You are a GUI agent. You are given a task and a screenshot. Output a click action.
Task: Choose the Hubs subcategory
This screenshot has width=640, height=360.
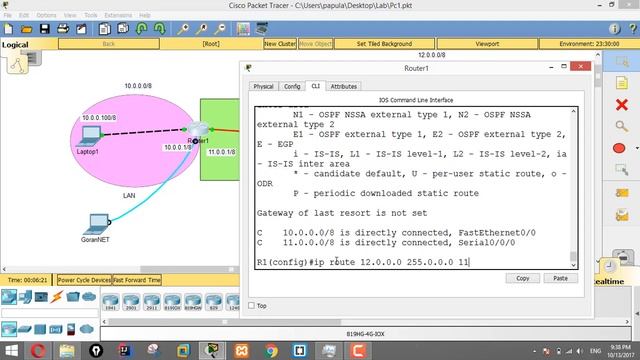[40, 329]
